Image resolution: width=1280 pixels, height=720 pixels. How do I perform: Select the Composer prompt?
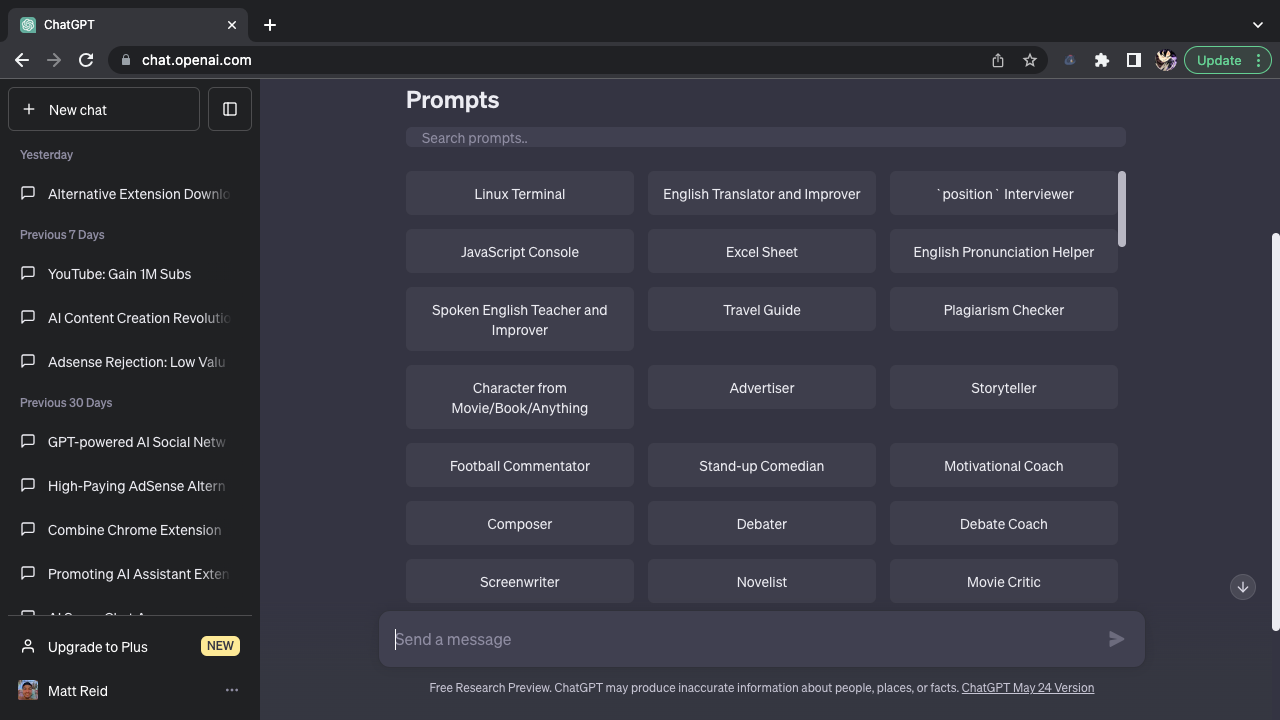pos(520,523)
